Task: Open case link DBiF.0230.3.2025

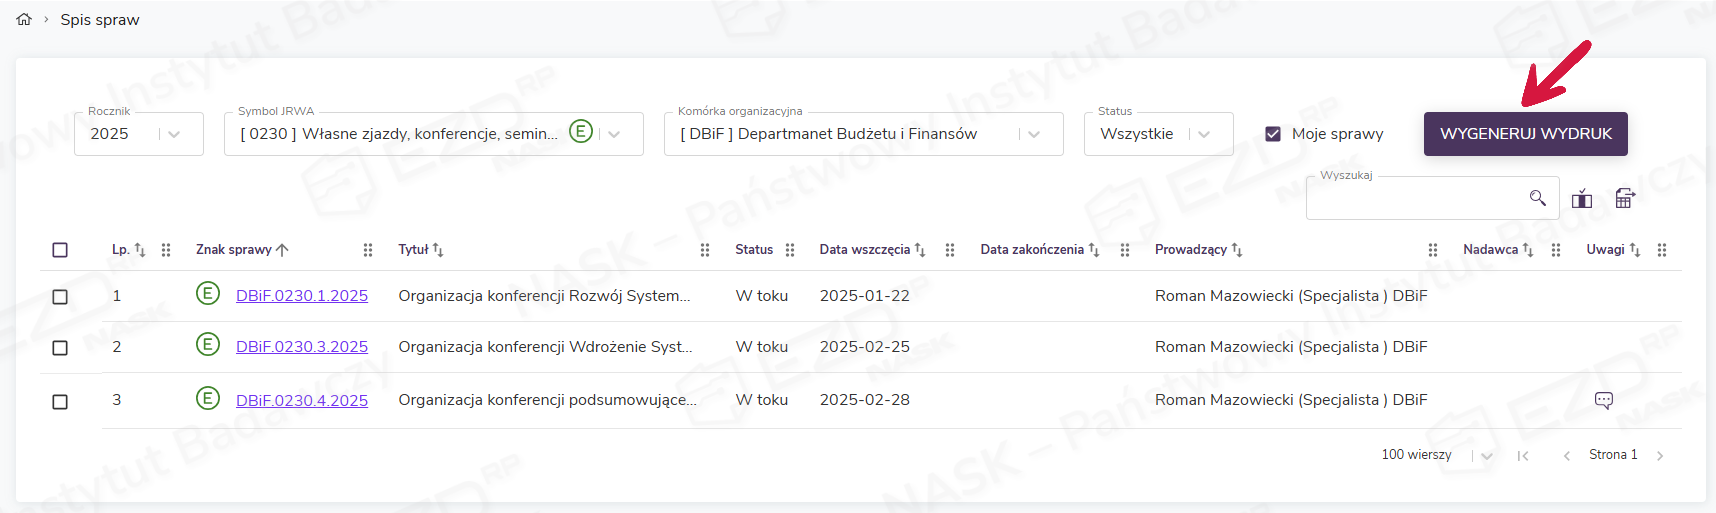Action: coord(301,347)
